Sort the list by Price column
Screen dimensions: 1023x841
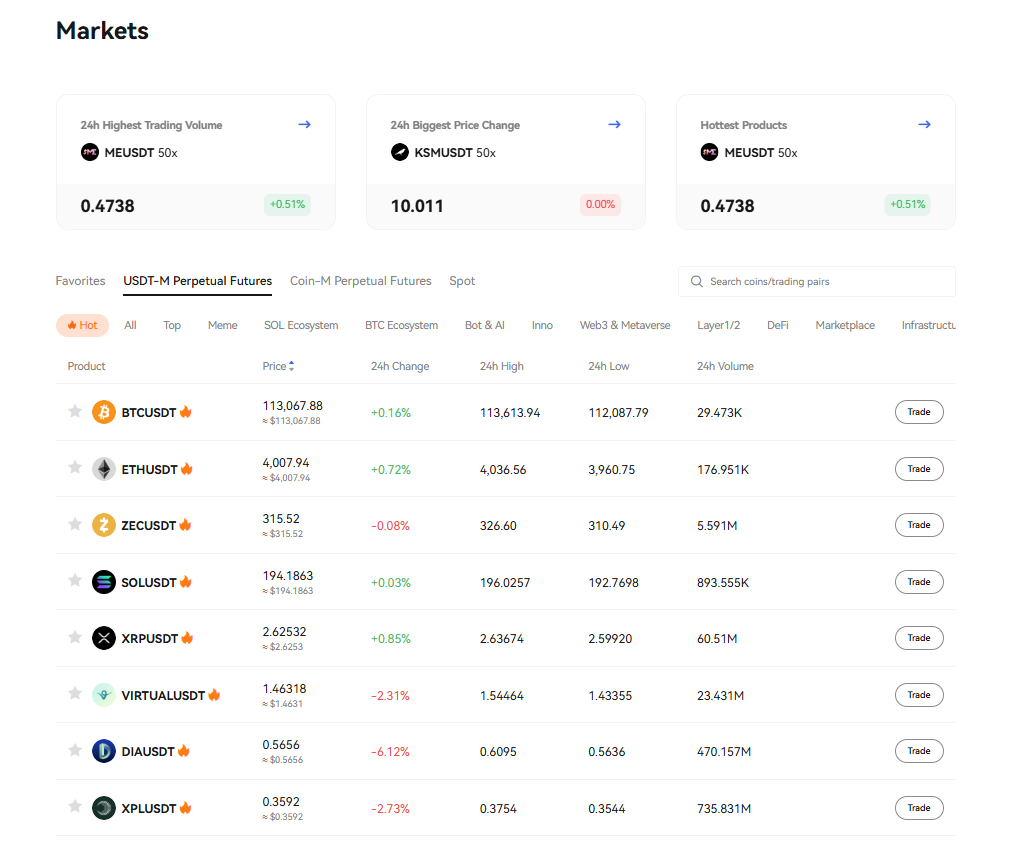coord(278,366)
